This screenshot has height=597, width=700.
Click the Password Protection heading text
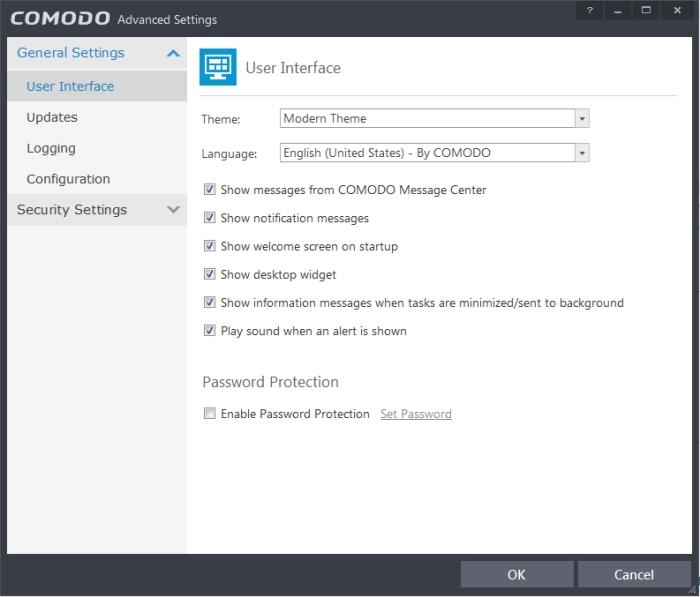click(x=271, y=382)
